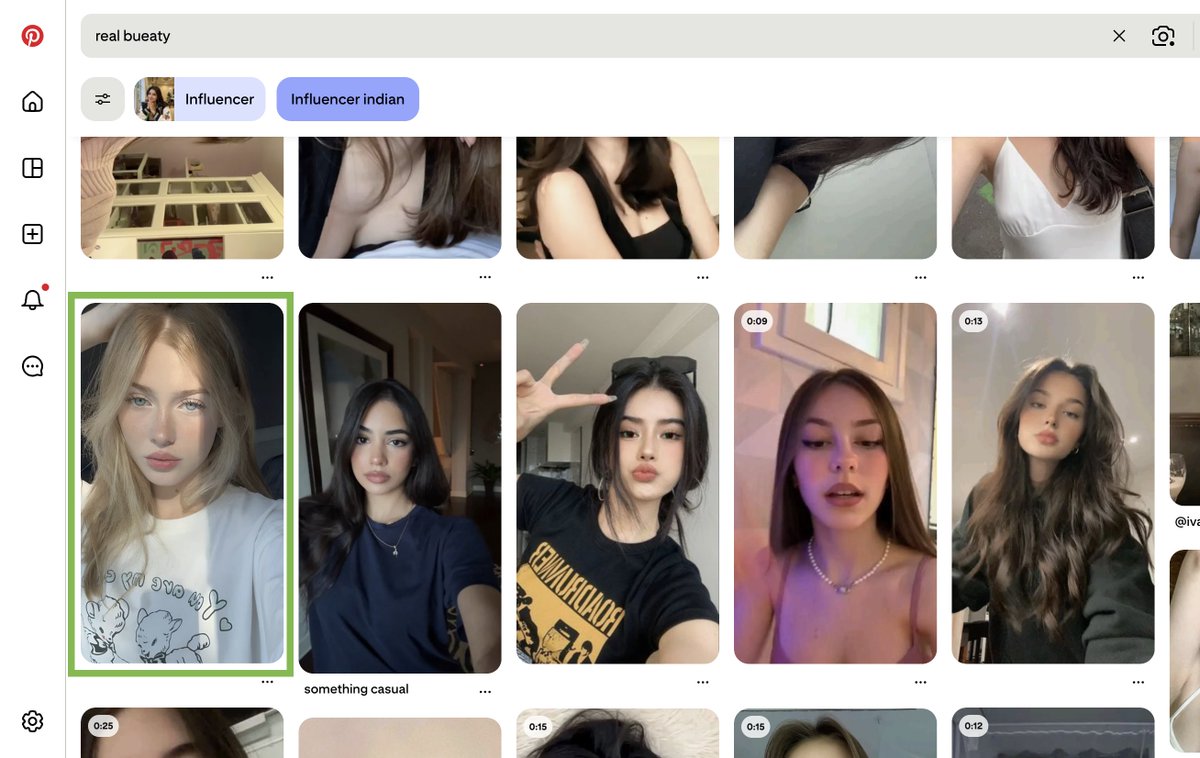Open more options beside something casual
Image resolution: width=1200 pixels, height=758 pixels.
point(485,691)
